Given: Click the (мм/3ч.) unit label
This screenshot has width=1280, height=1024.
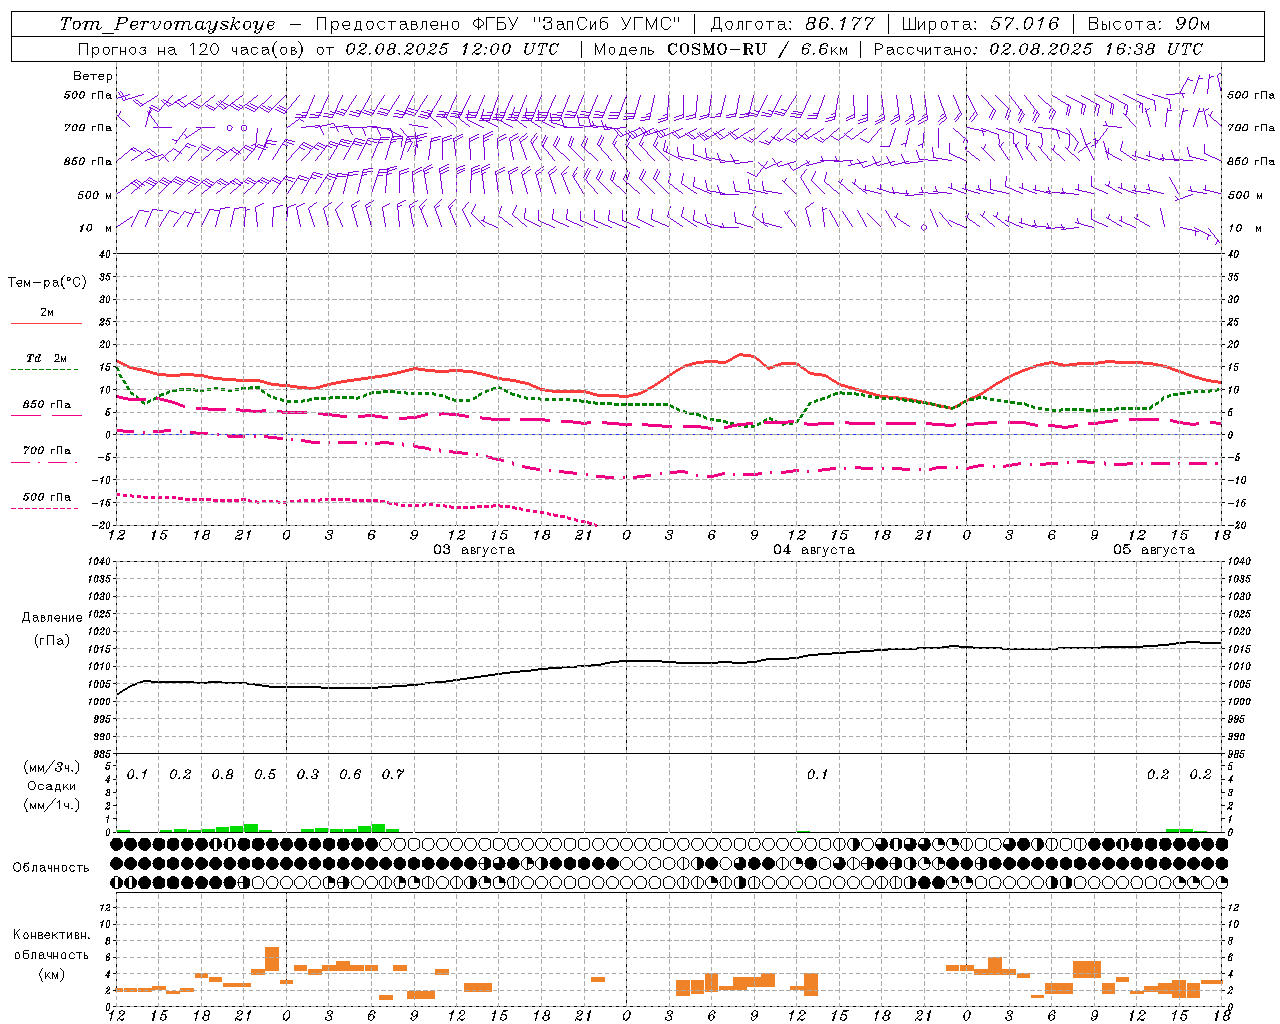Looking at the screenshot, I should pos(52,767).
